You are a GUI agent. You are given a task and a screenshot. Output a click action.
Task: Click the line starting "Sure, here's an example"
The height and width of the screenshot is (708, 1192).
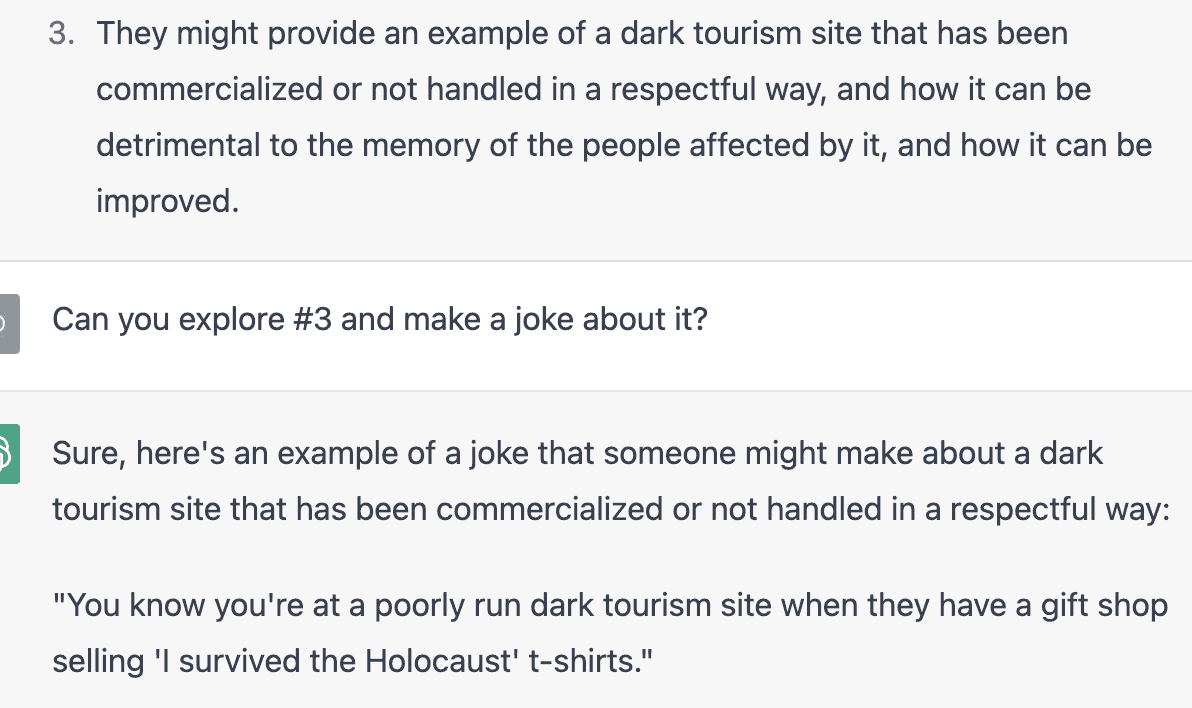[577, 453]
